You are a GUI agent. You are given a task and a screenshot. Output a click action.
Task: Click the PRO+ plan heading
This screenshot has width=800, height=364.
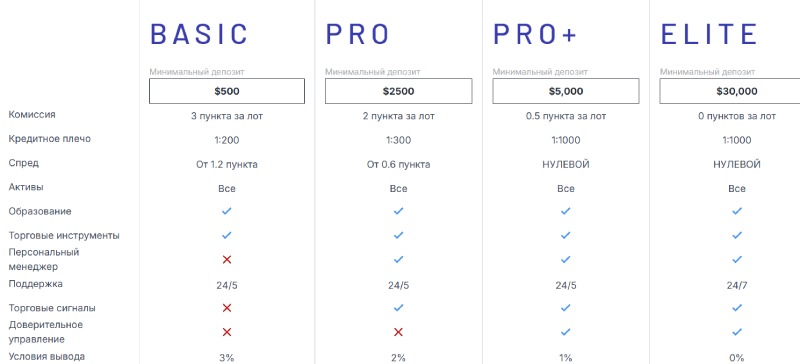535,34
